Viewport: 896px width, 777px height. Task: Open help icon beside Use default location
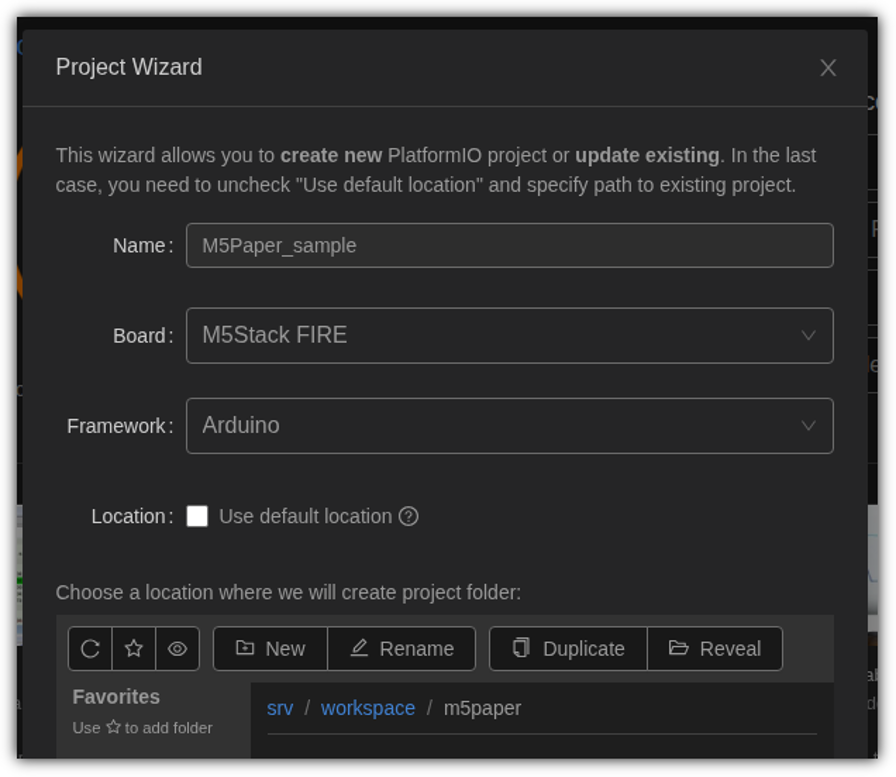point(409,516)
